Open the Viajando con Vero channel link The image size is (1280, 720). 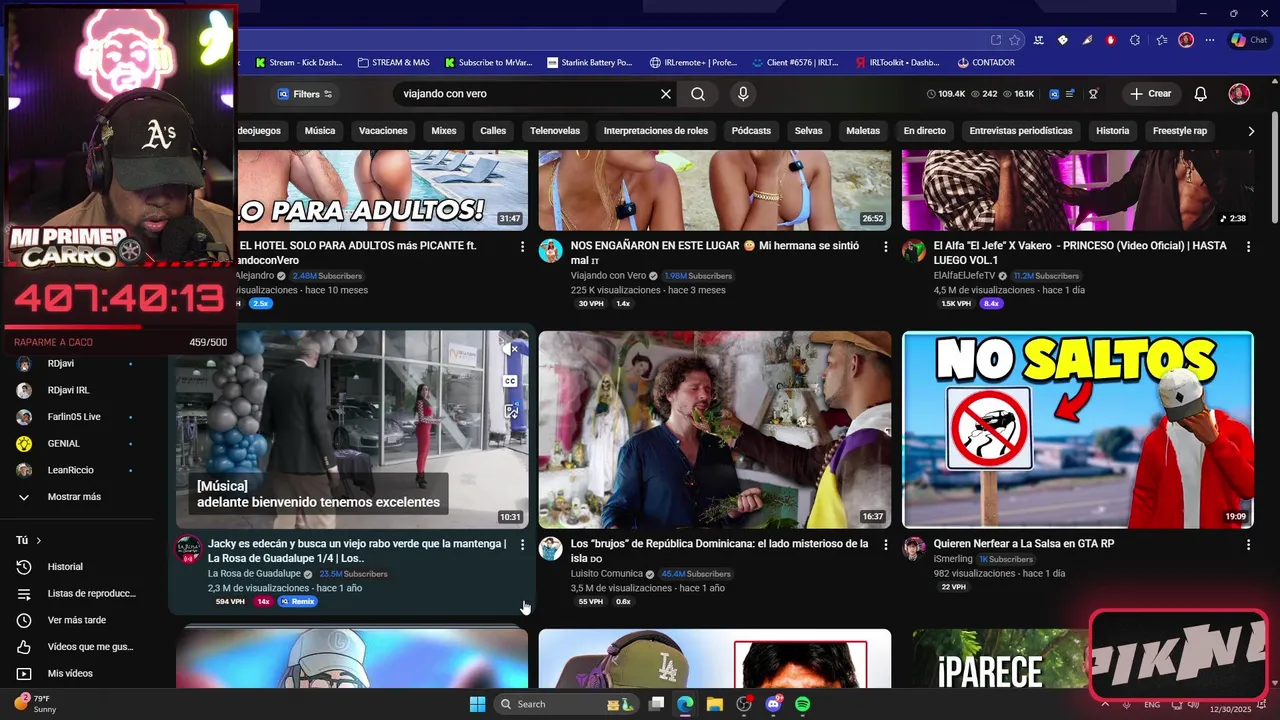click(608, 275)
